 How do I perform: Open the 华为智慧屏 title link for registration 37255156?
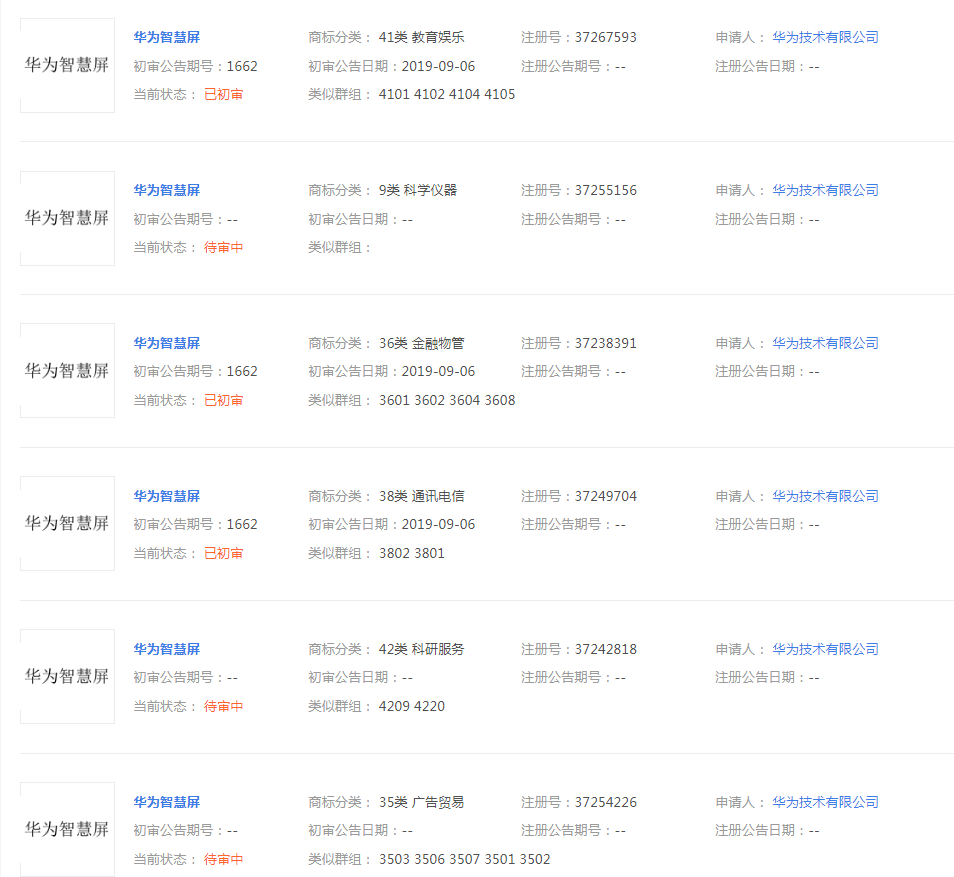(x=167, y=190)
